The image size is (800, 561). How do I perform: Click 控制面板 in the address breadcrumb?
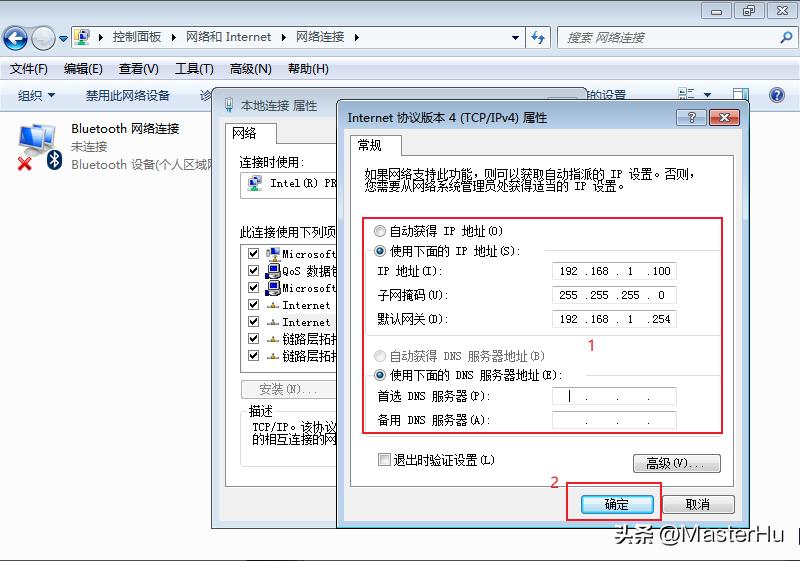point(137,37)
